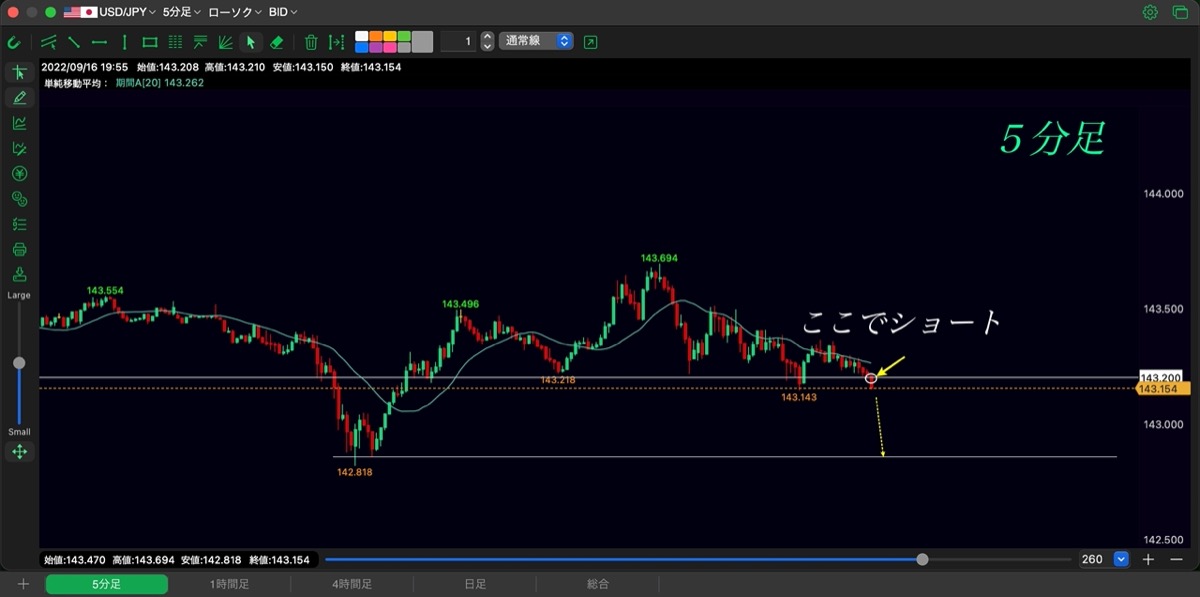Click the zoom-in plus button bottom right

click(x=1149, y=559)
